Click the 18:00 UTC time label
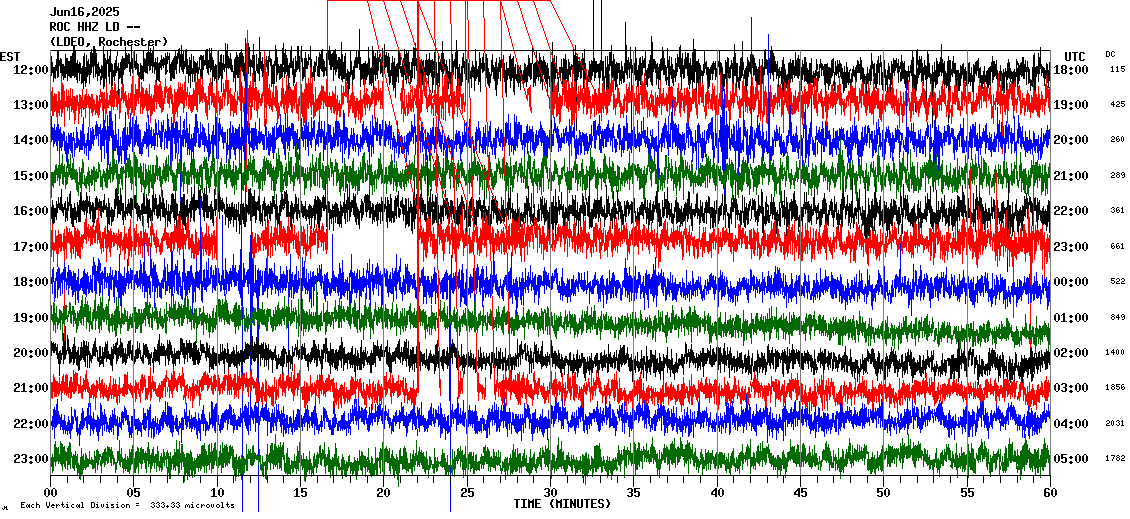 (x=1070, y=69)
